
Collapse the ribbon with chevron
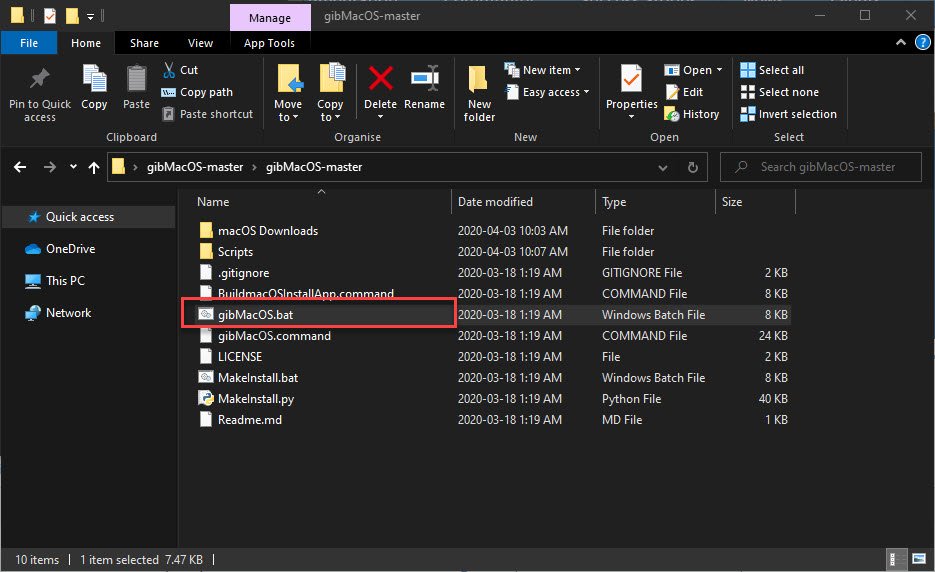click(x=900, y=42)
